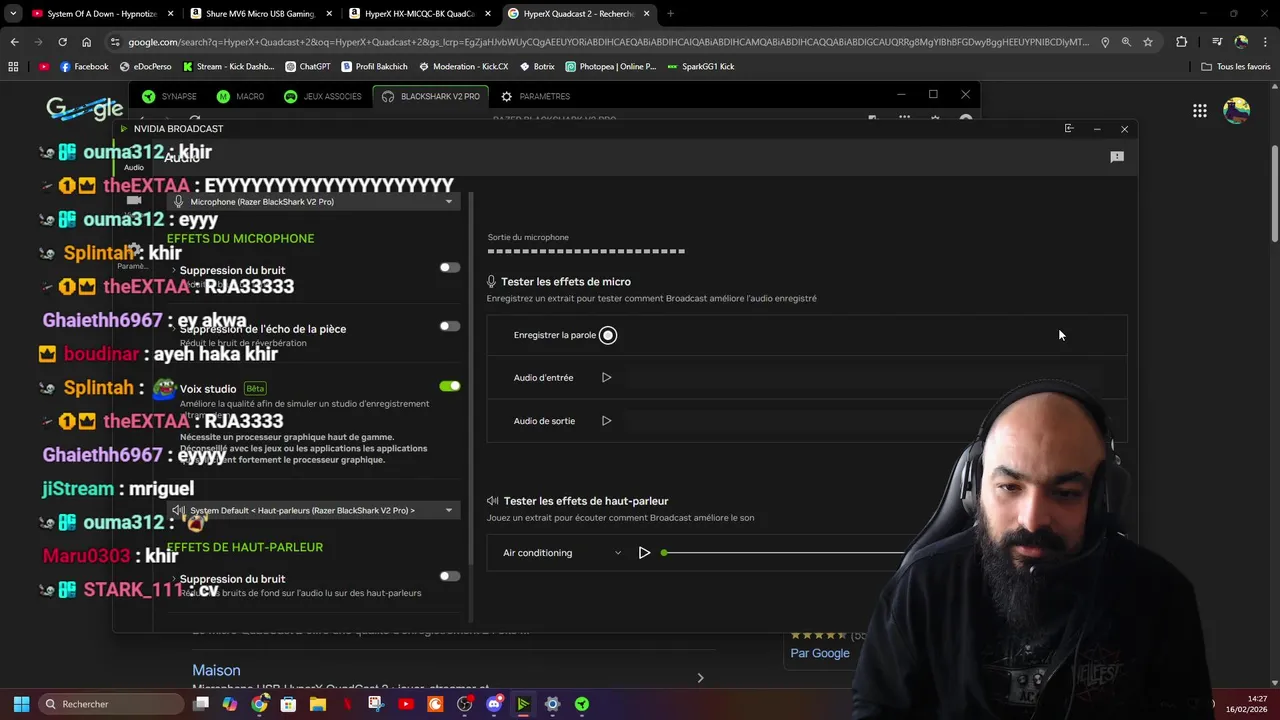Click the Maison search result link
Screen dimensions: 1280x720
pos(216,670)
